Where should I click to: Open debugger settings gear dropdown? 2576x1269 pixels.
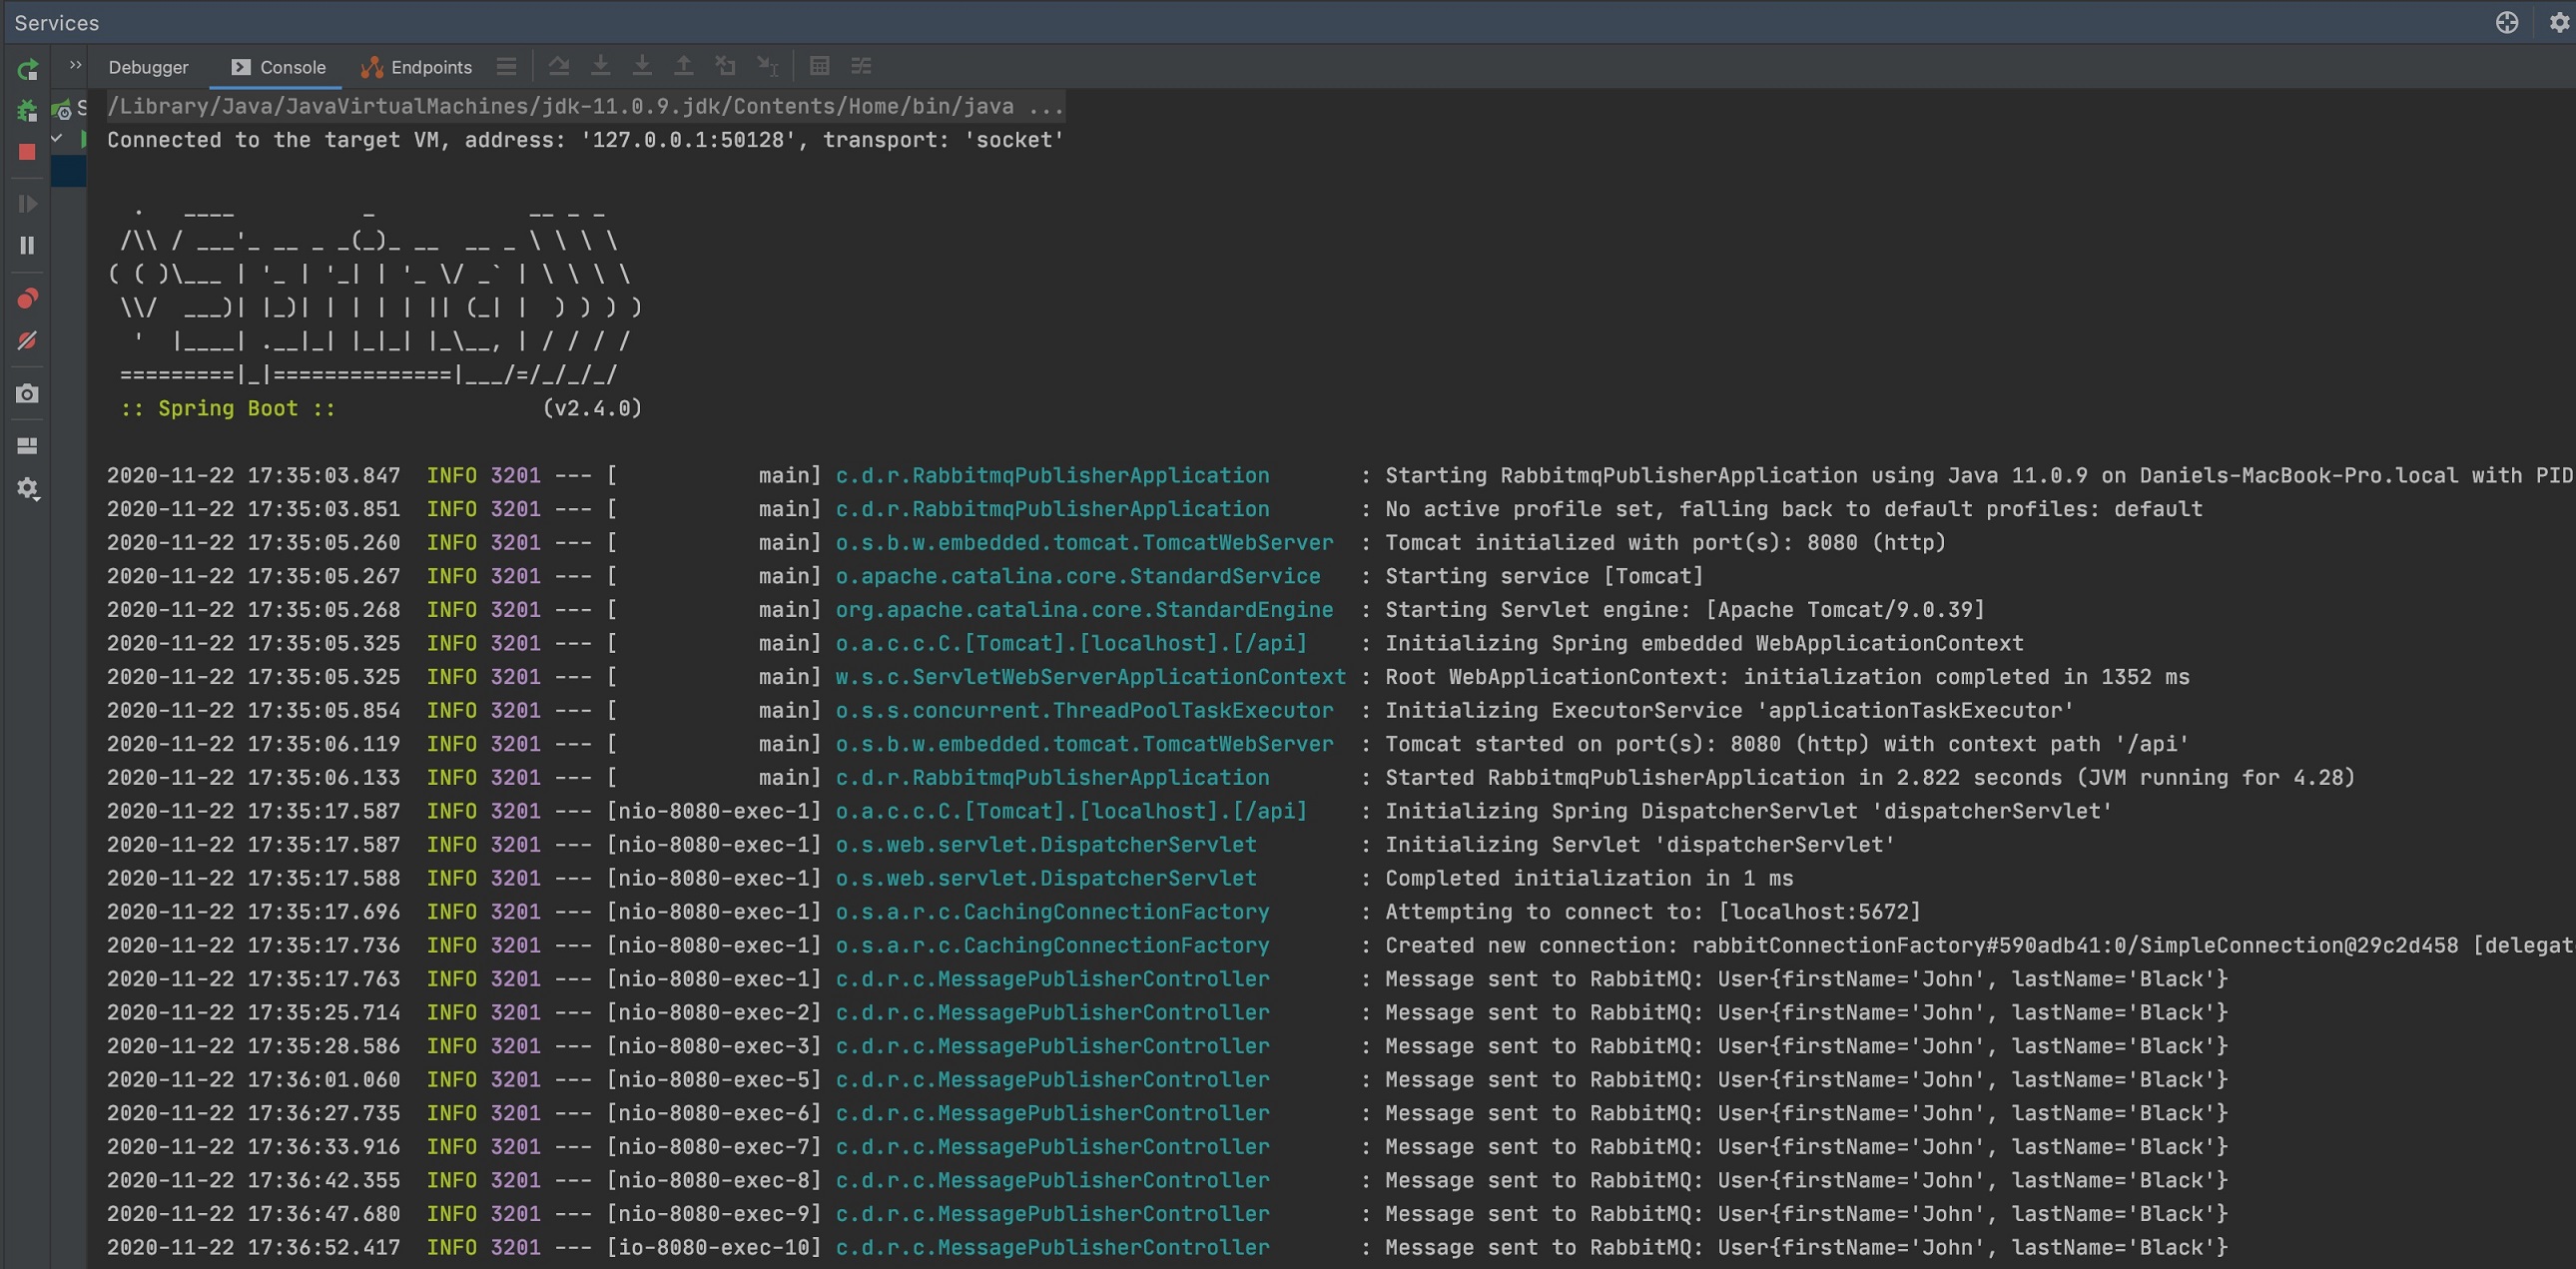click(27, 489)
